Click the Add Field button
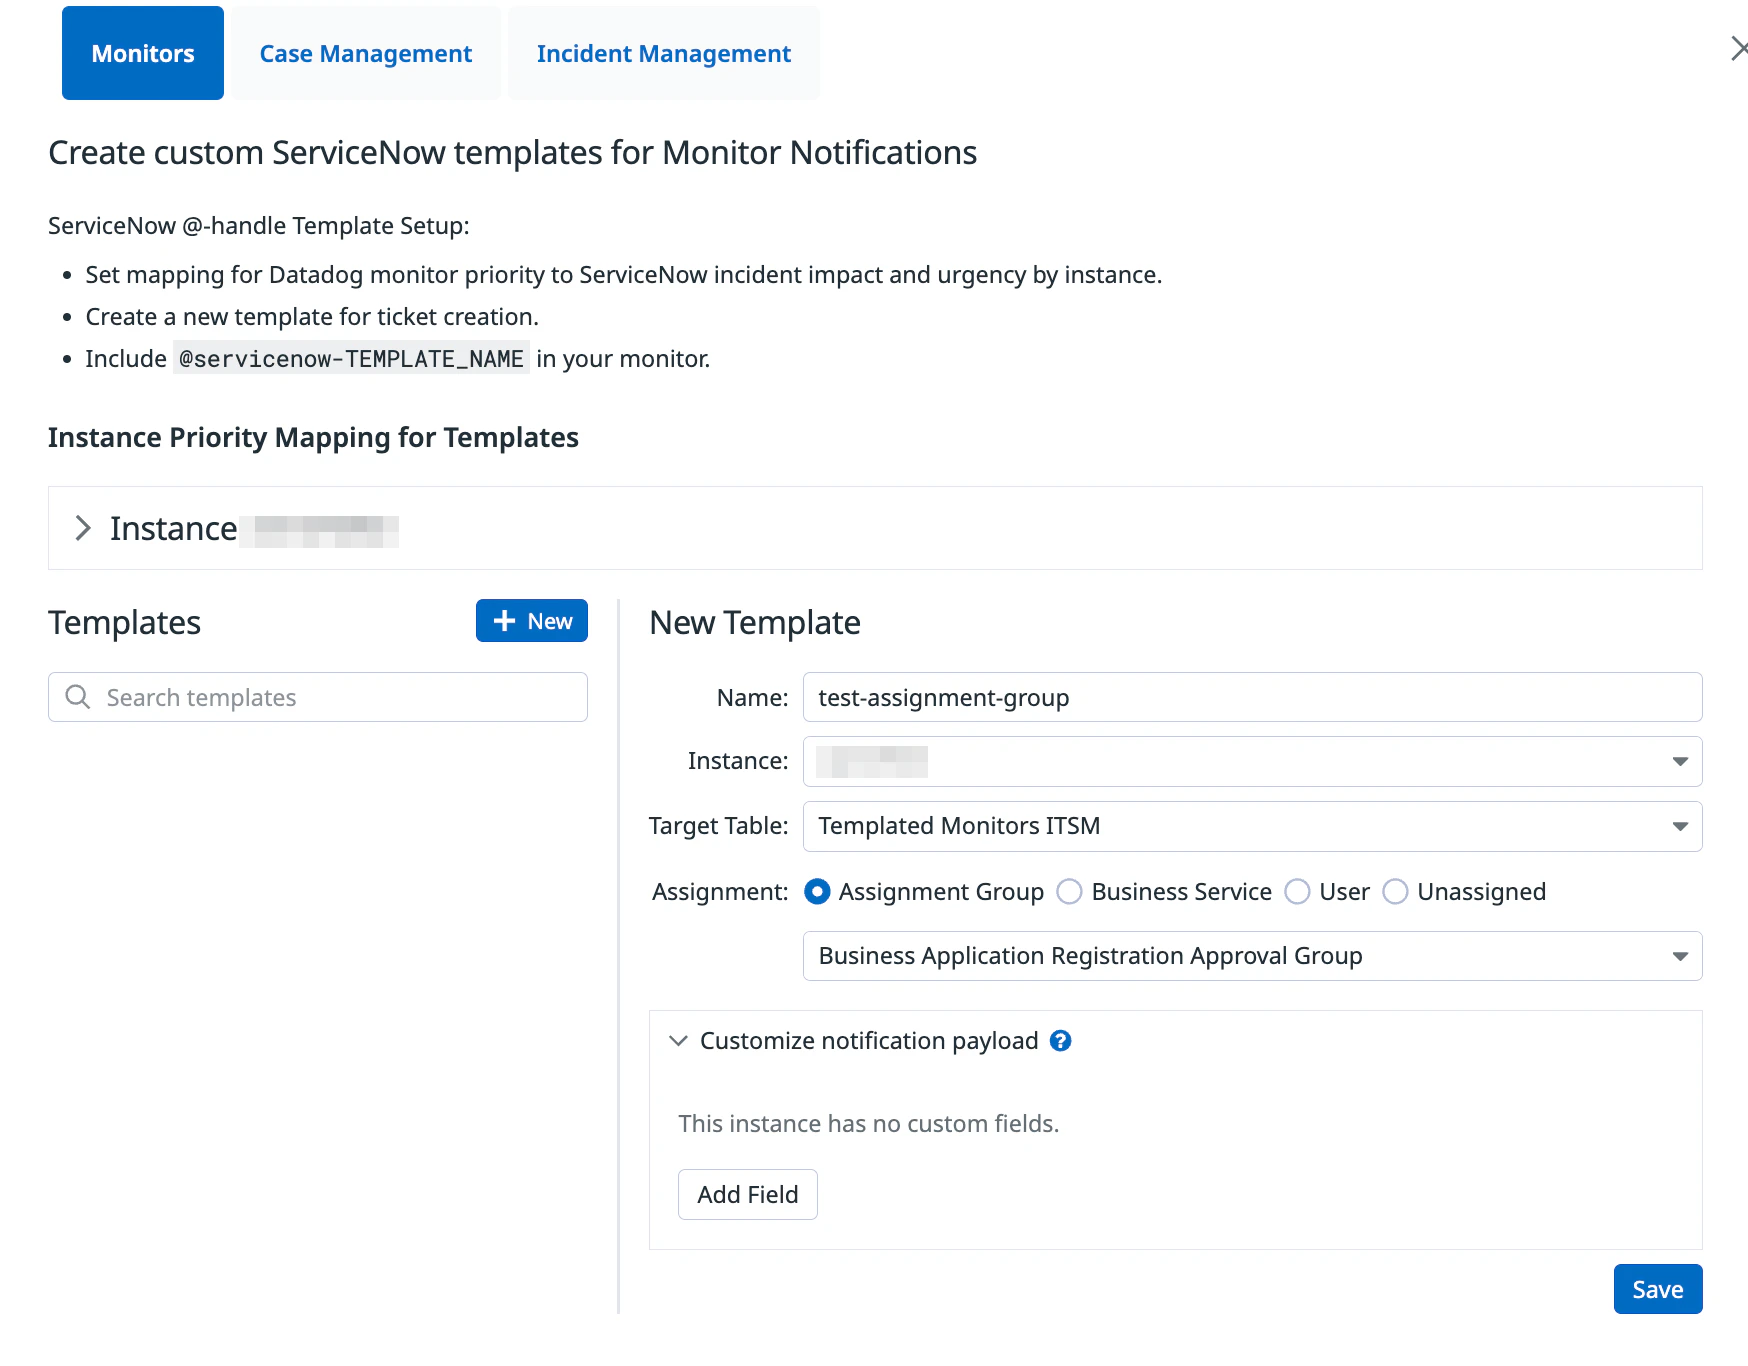This screenshot has height=1366, width=1748. coord(748,1194)
